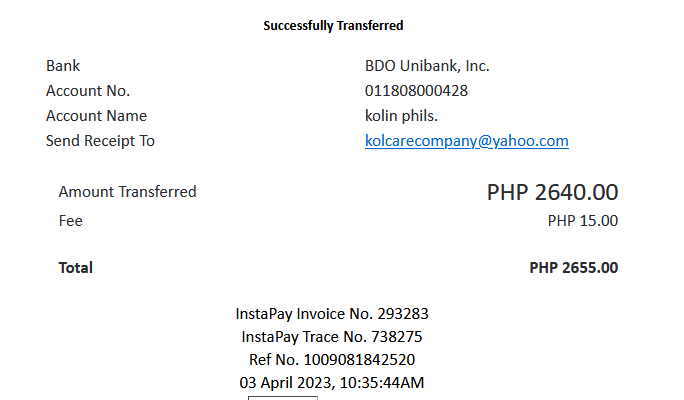The width and height of the screenshot is (684, 400).
Task: Click the Account Name field label
Action: click(x=96, y=116)
